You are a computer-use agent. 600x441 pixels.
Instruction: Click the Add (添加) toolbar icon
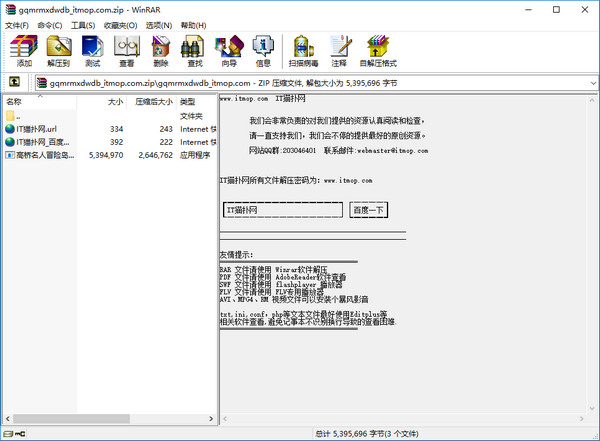point(24,51)
